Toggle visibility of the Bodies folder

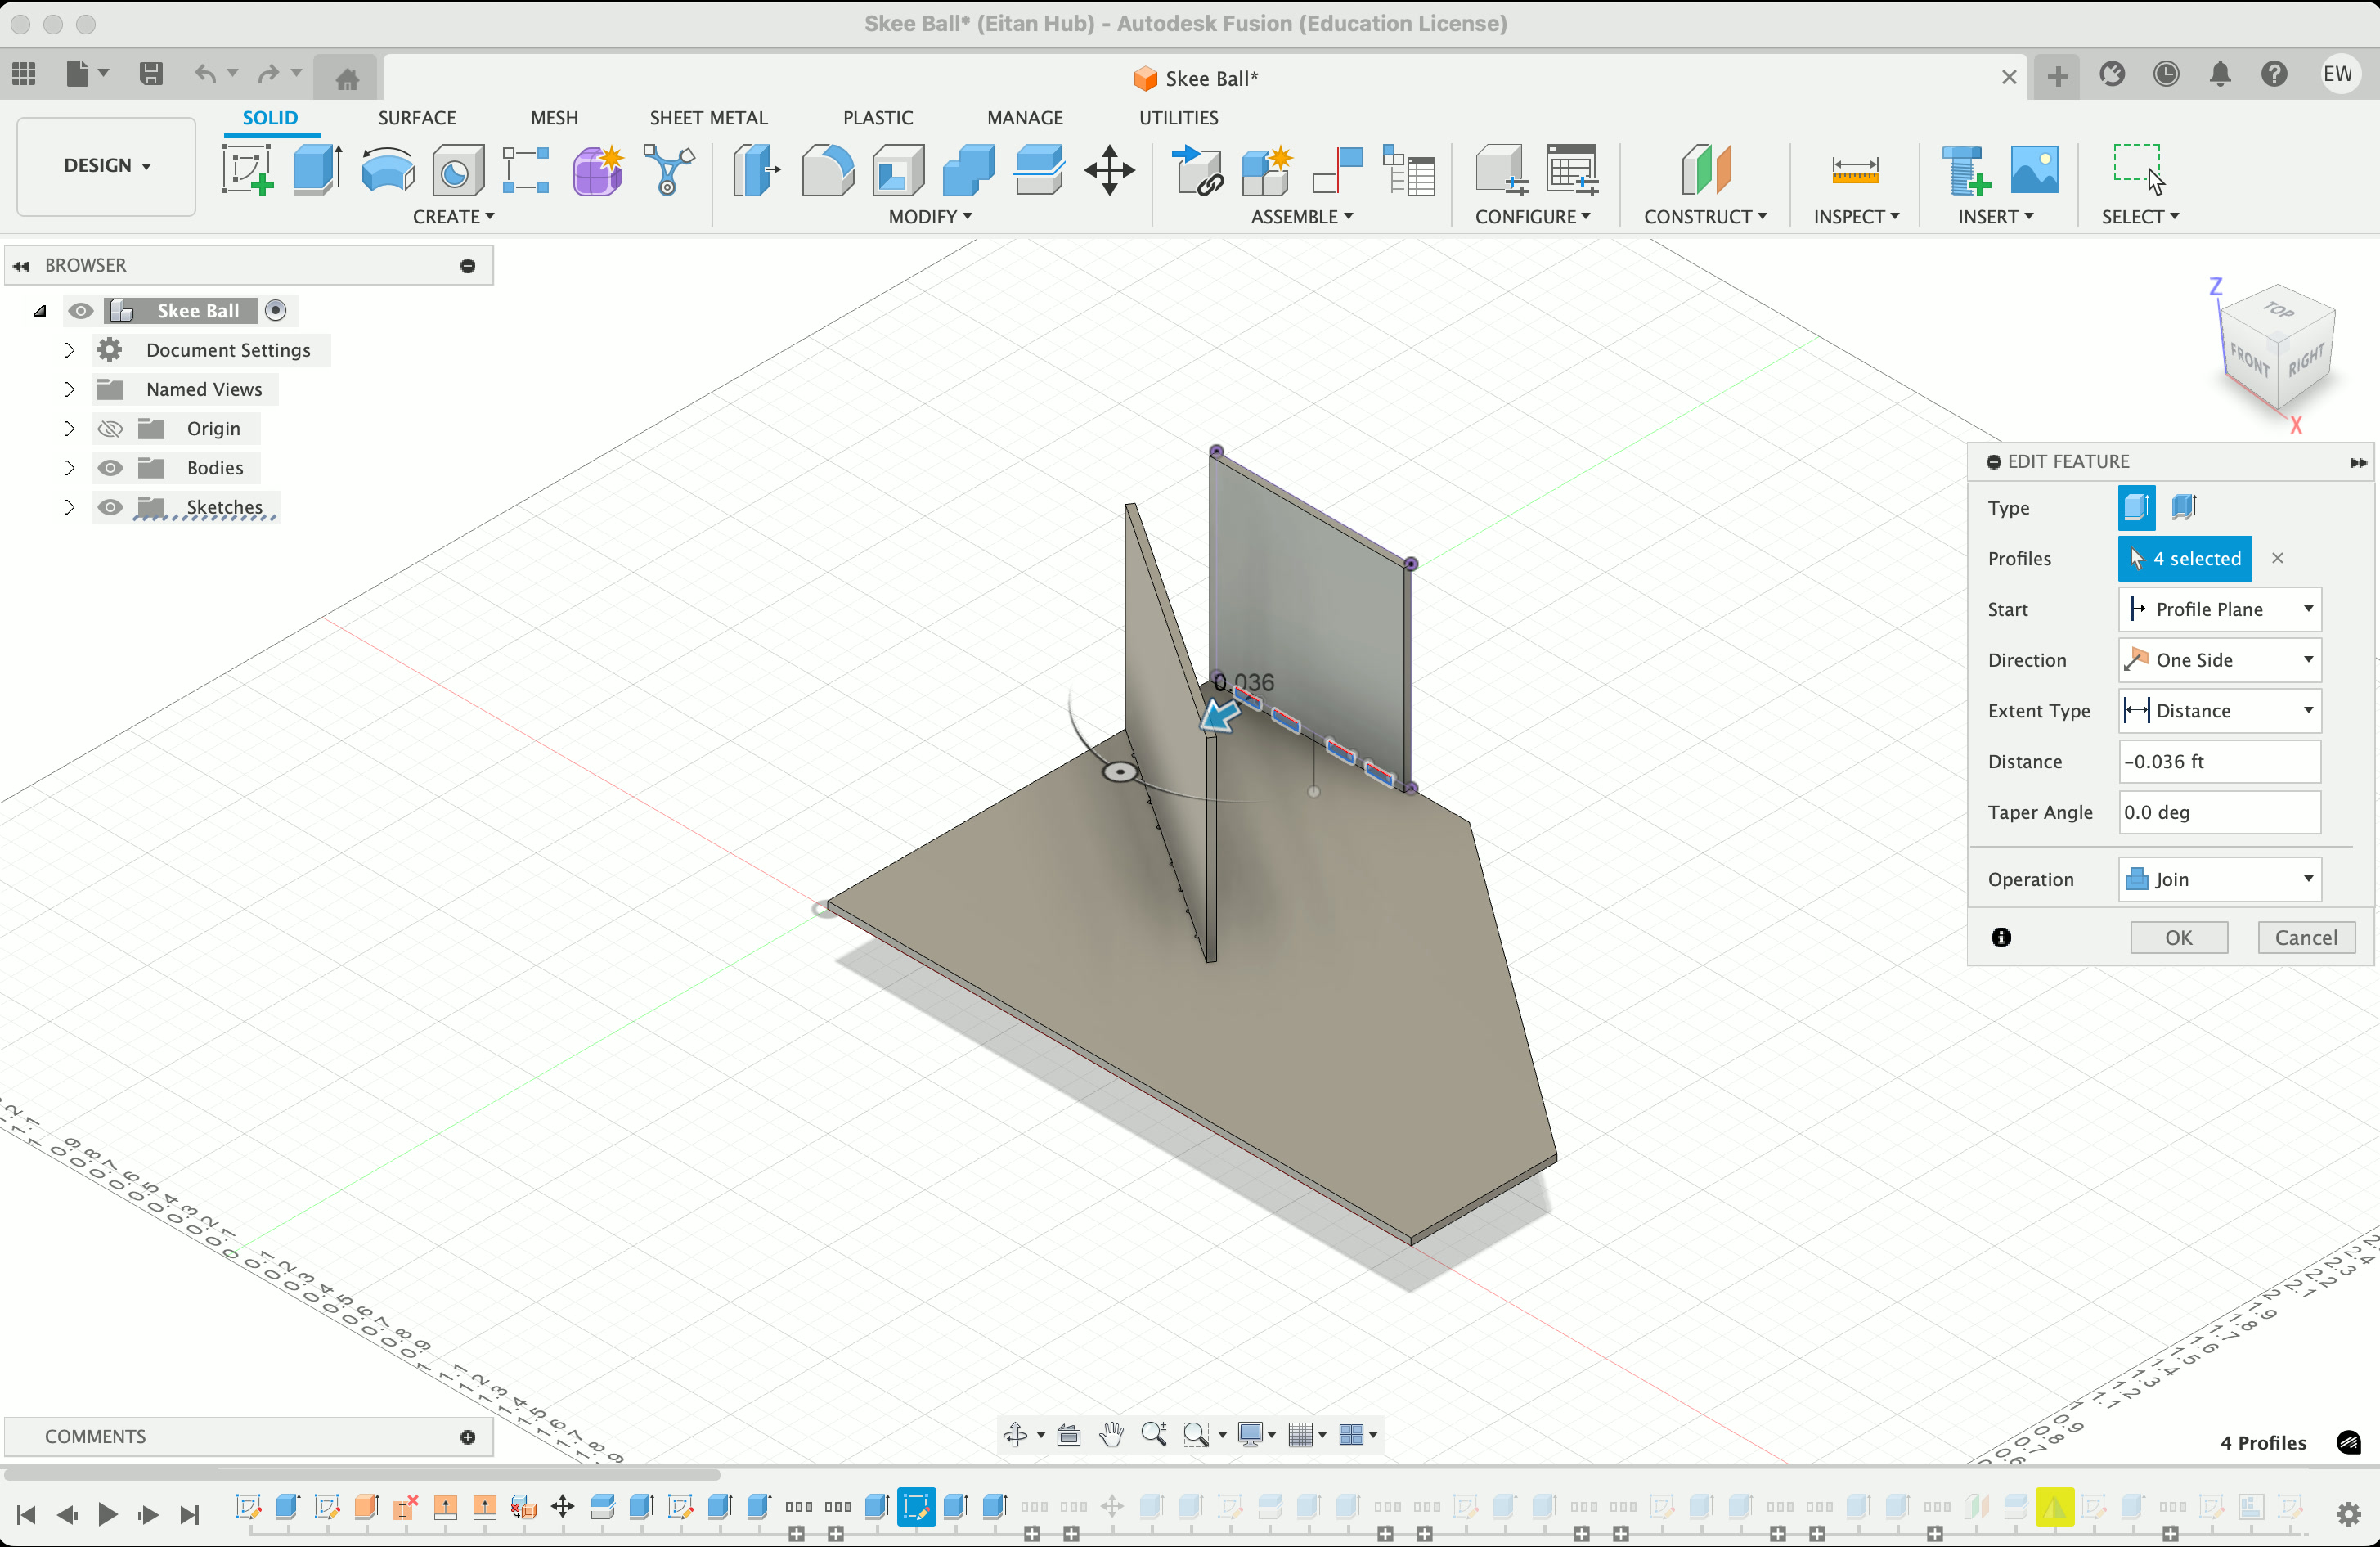(110, 468)
